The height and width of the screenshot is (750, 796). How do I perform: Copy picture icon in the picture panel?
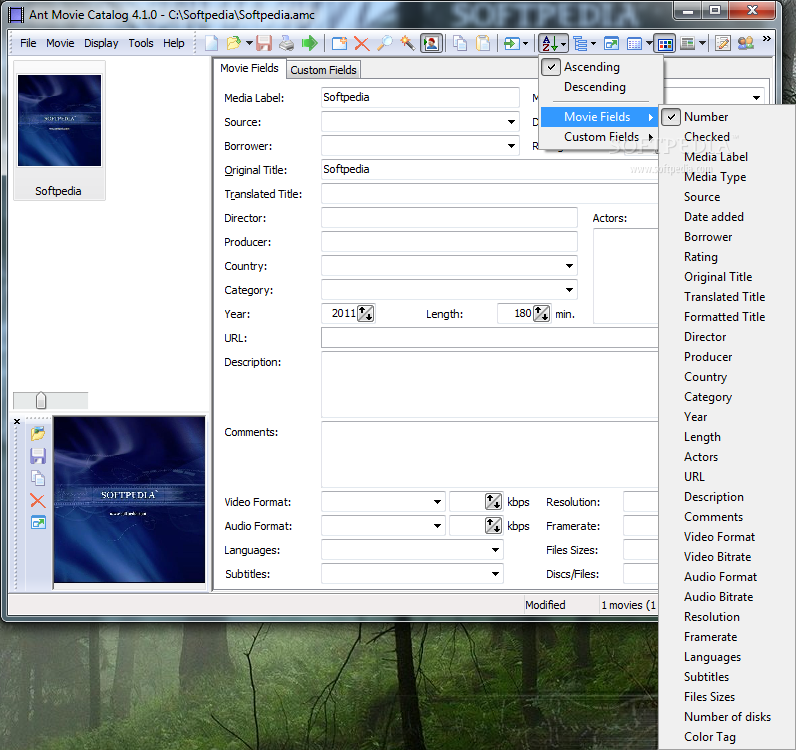coord(38,478)
